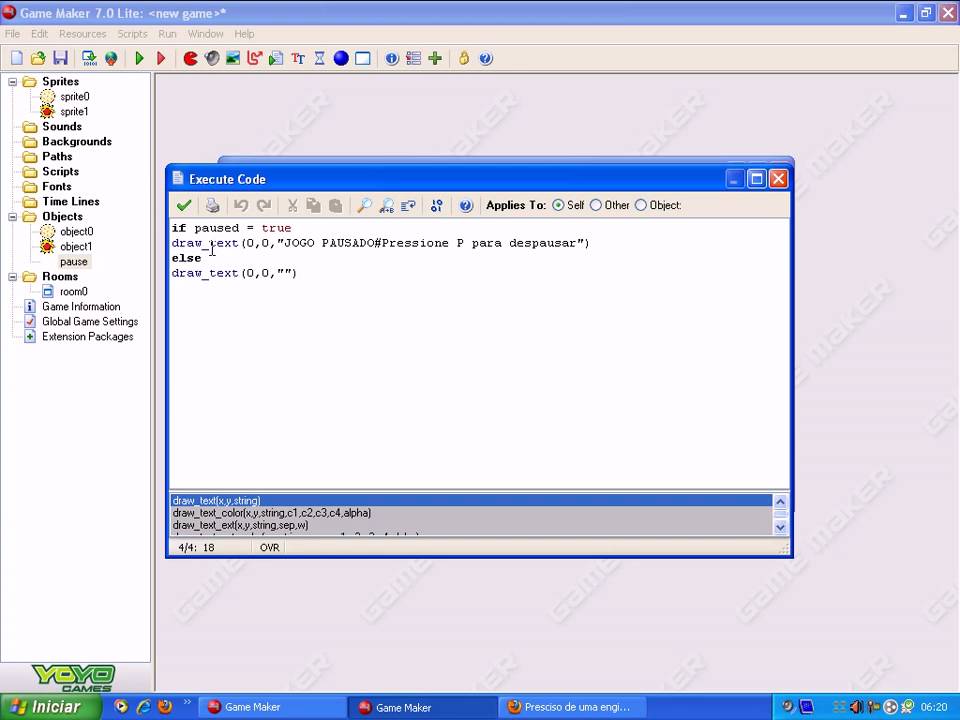Select sprite0 in the resource tree
Screen dimensions: 960x720
coord(75,97)
